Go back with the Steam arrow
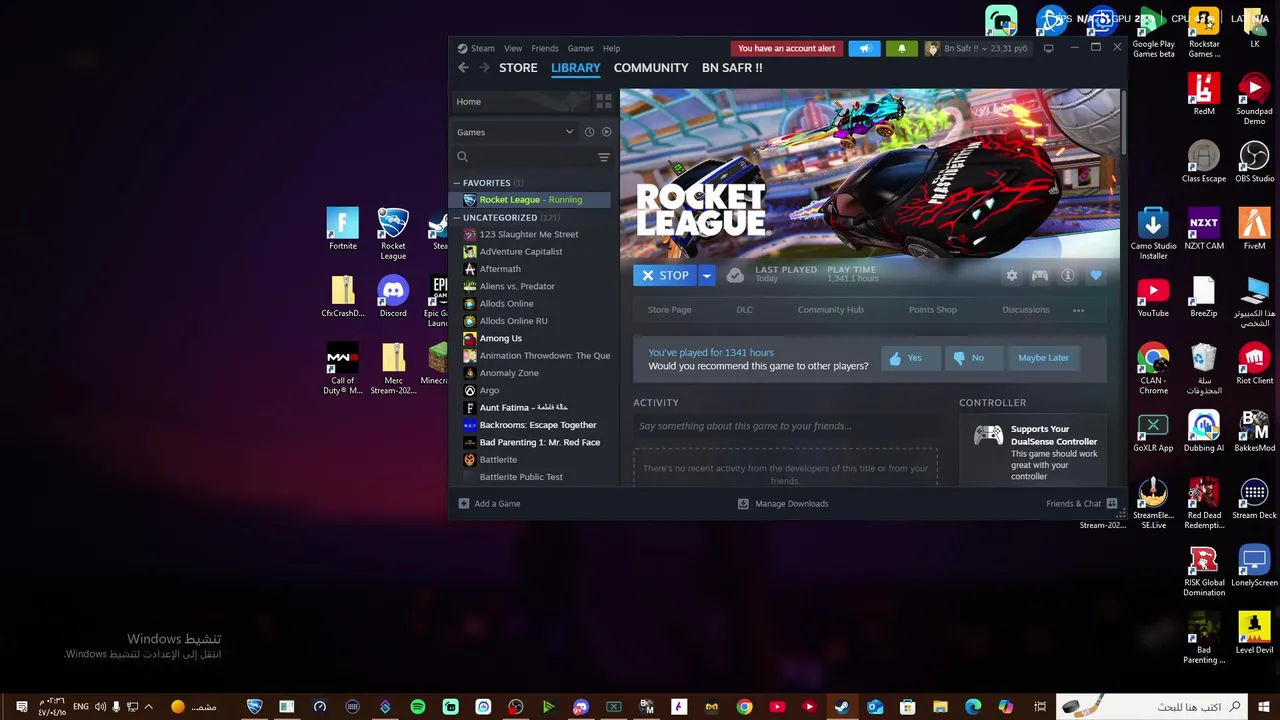This screenshot has height=720, width=1280. coord(463,67)
